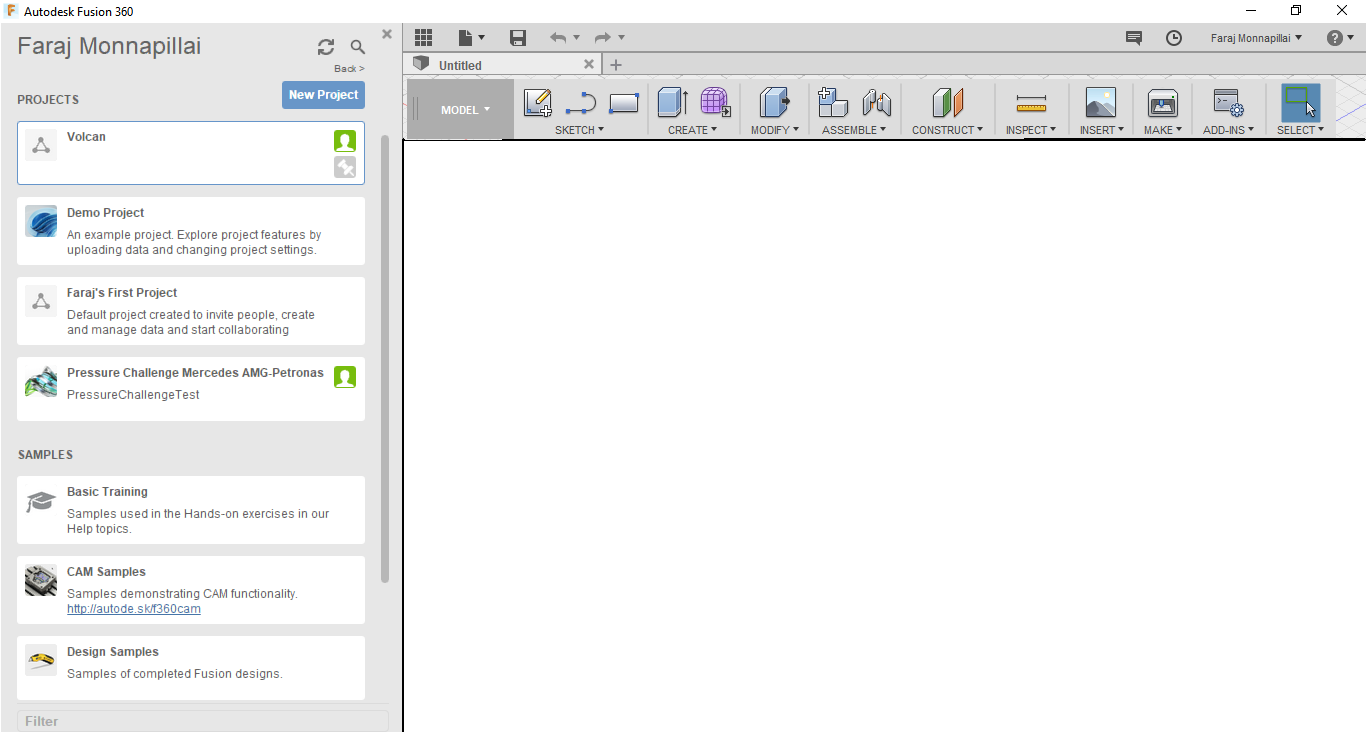
Task: Open Faraj's First Project
Action: pyautogui.click(x=191, y=311)
